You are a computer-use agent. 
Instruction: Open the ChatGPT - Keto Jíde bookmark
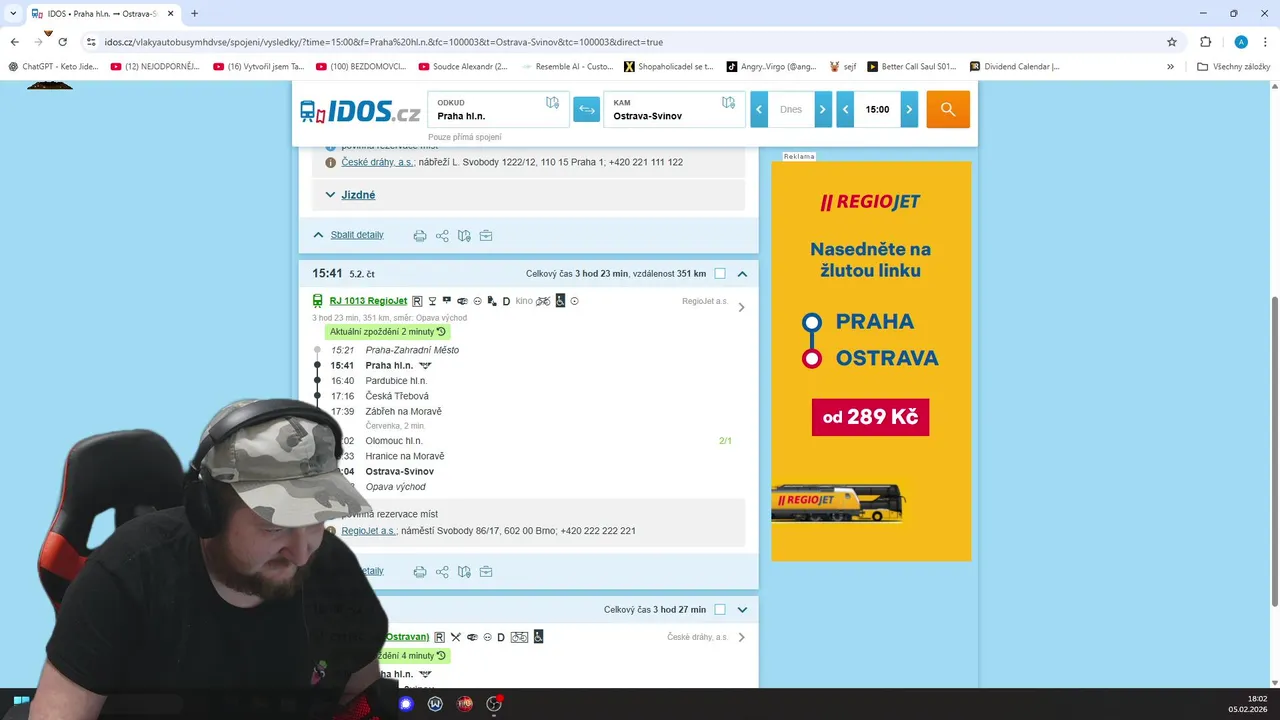[x=53, y=66]
